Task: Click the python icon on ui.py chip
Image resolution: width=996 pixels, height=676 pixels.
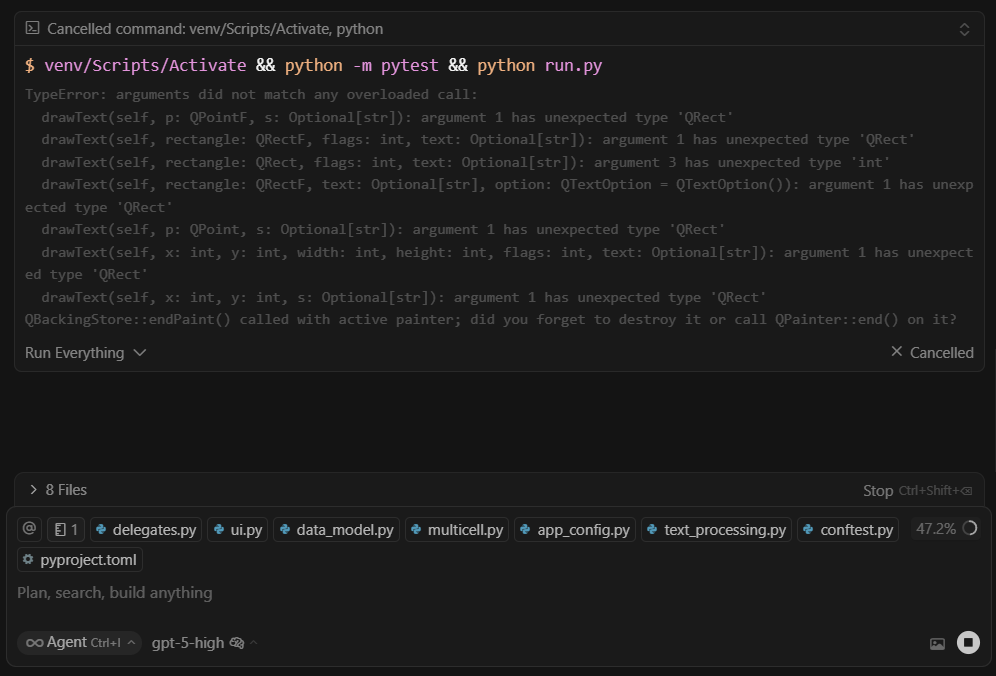Action: point(219,529)
